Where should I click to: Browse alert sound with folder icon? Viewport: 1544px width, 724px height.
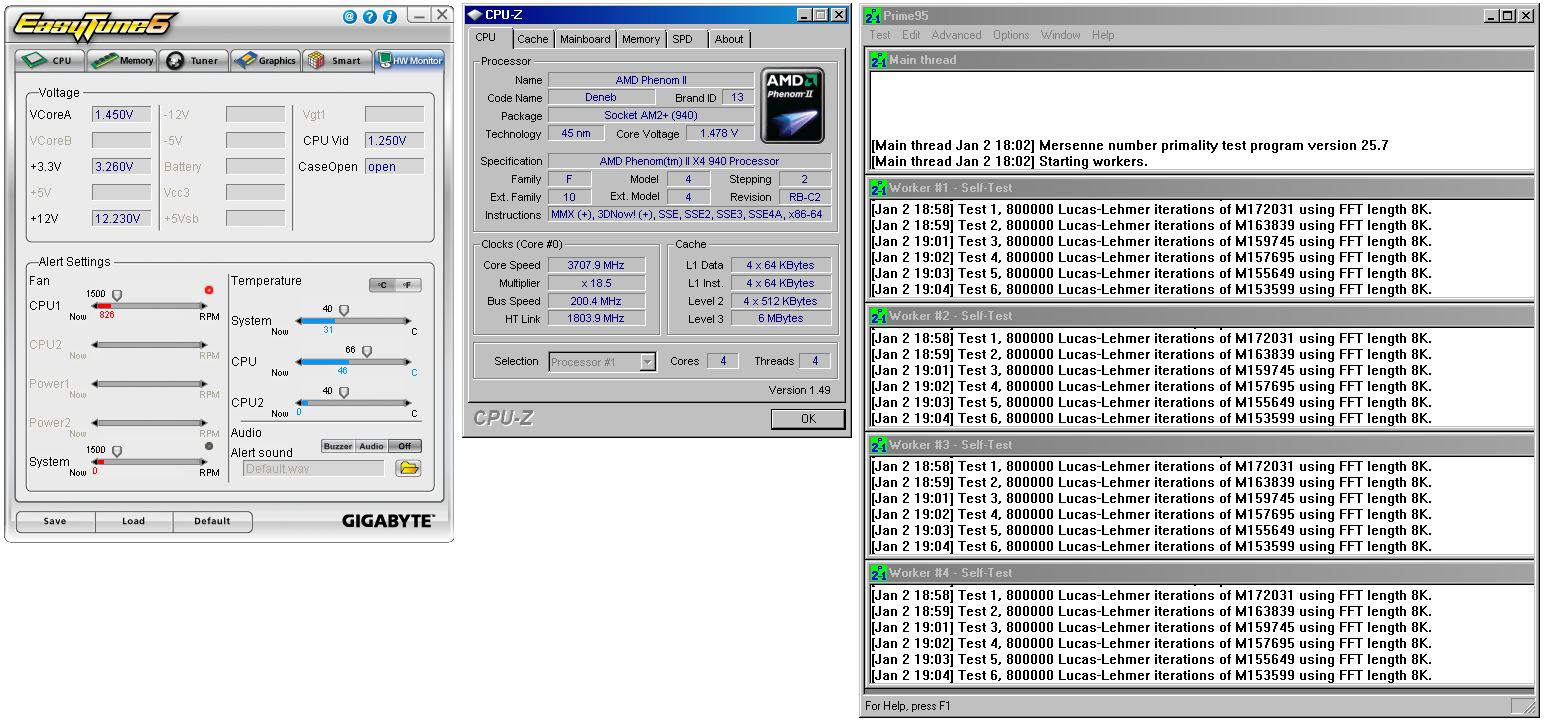click(x=408, y=468)
